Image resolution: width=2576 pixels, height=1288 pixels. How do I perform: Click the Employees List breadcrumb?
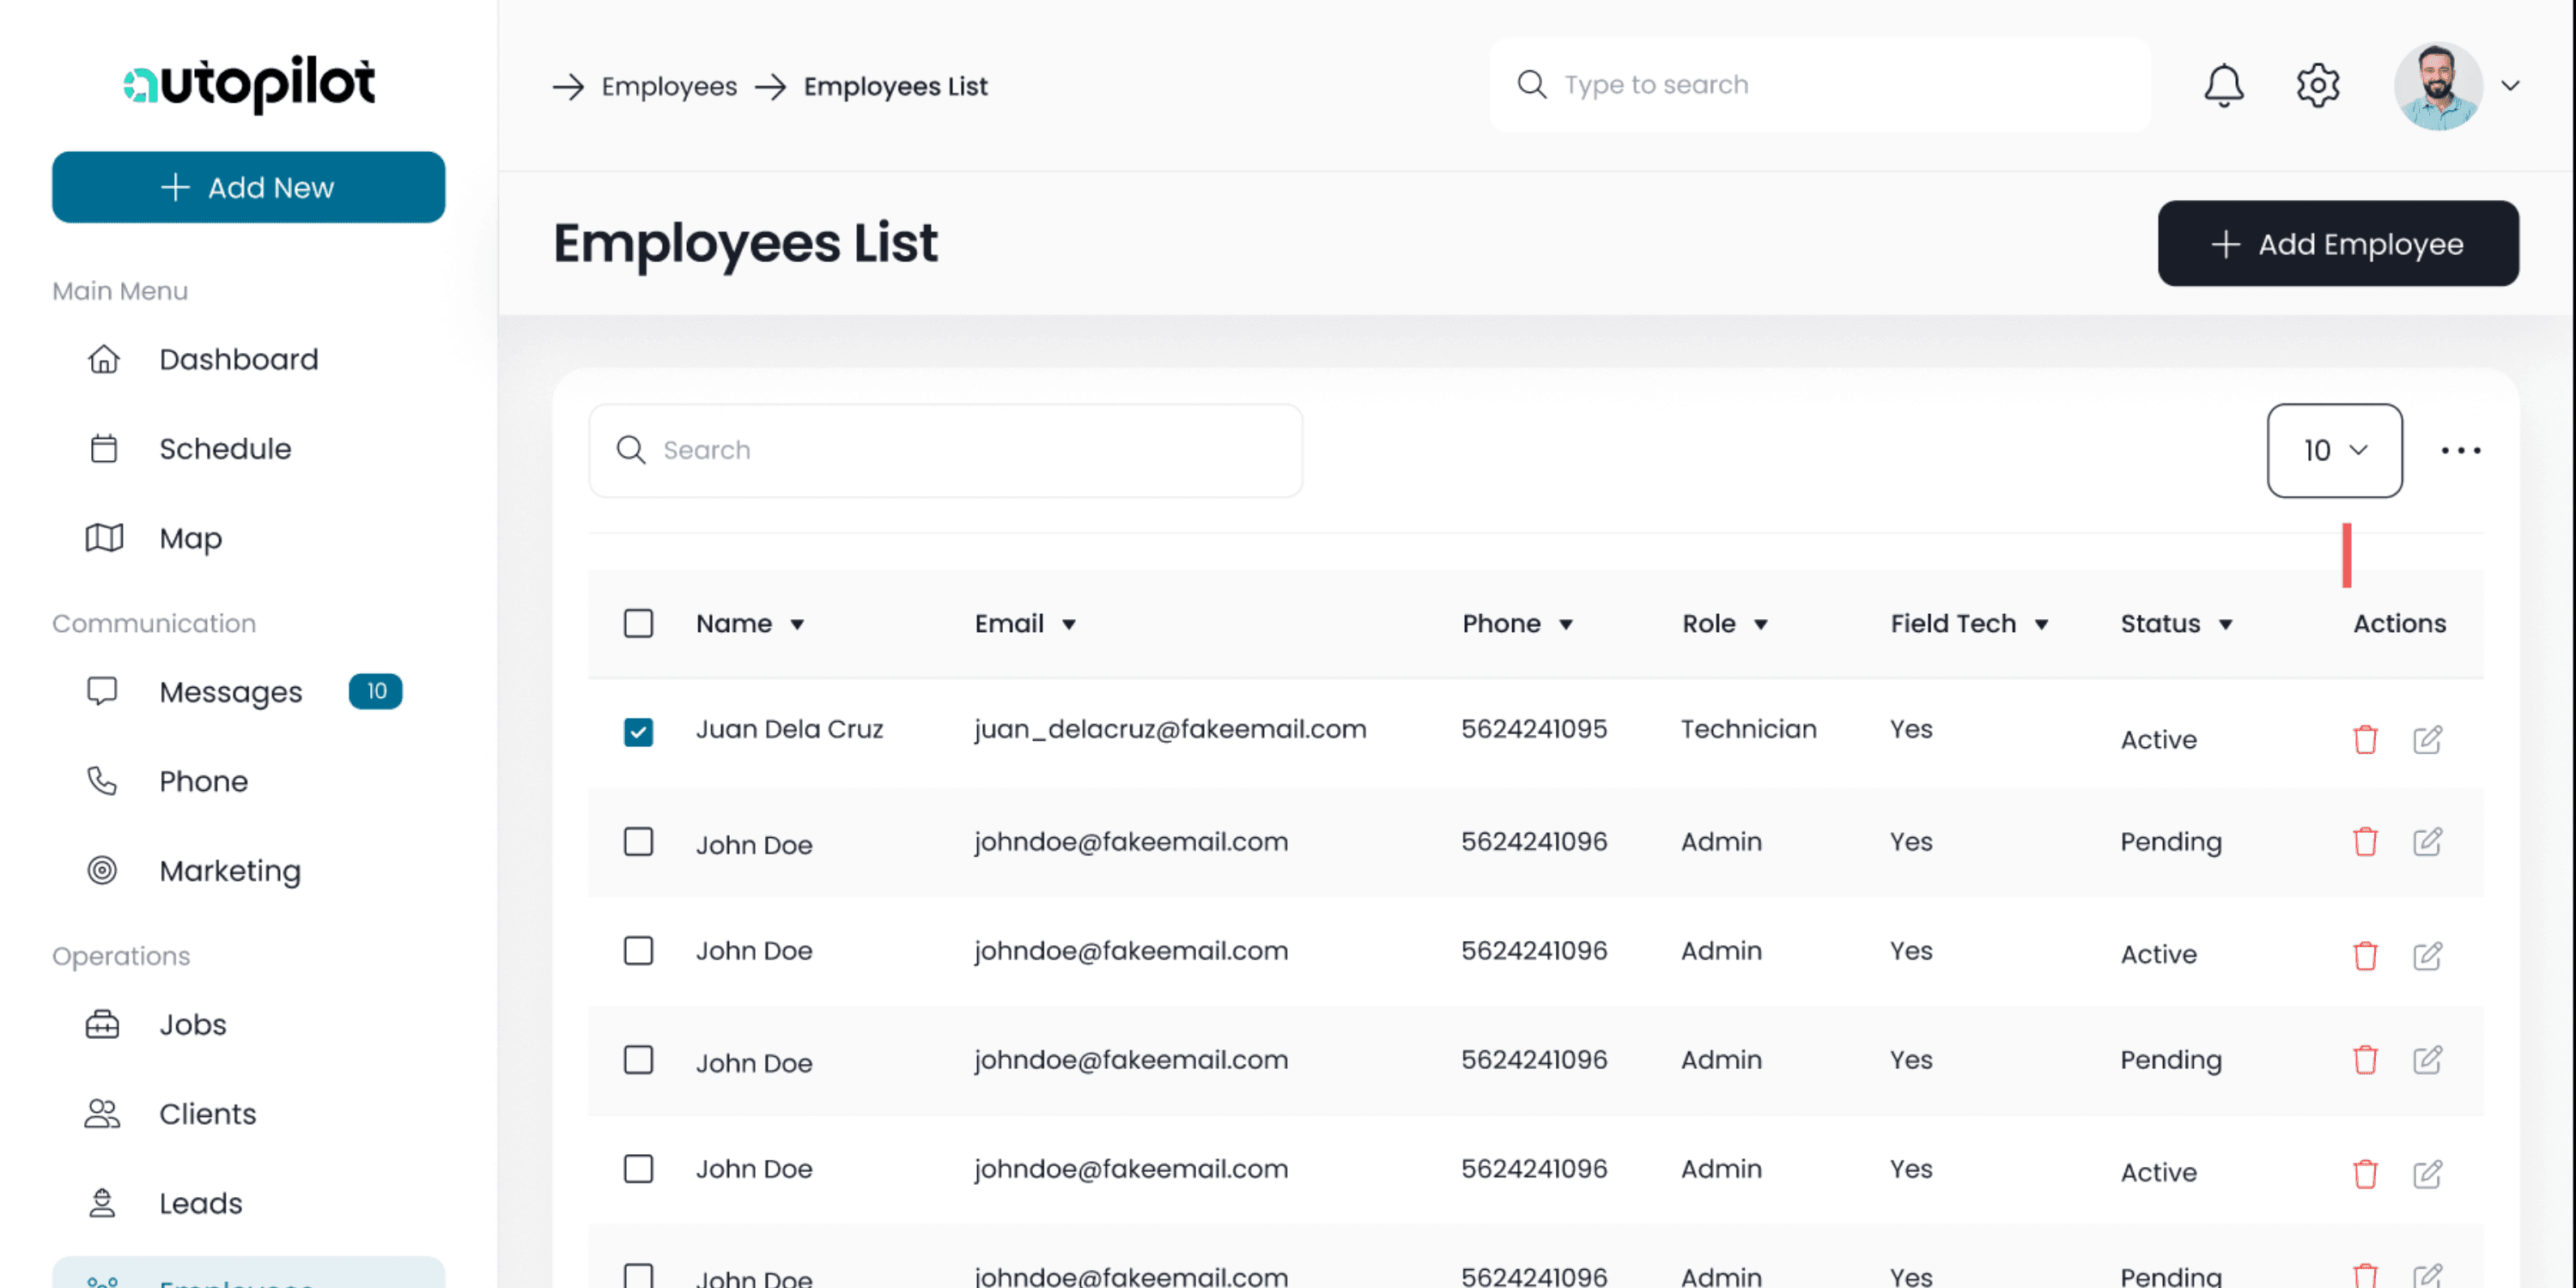pos(895,87)
